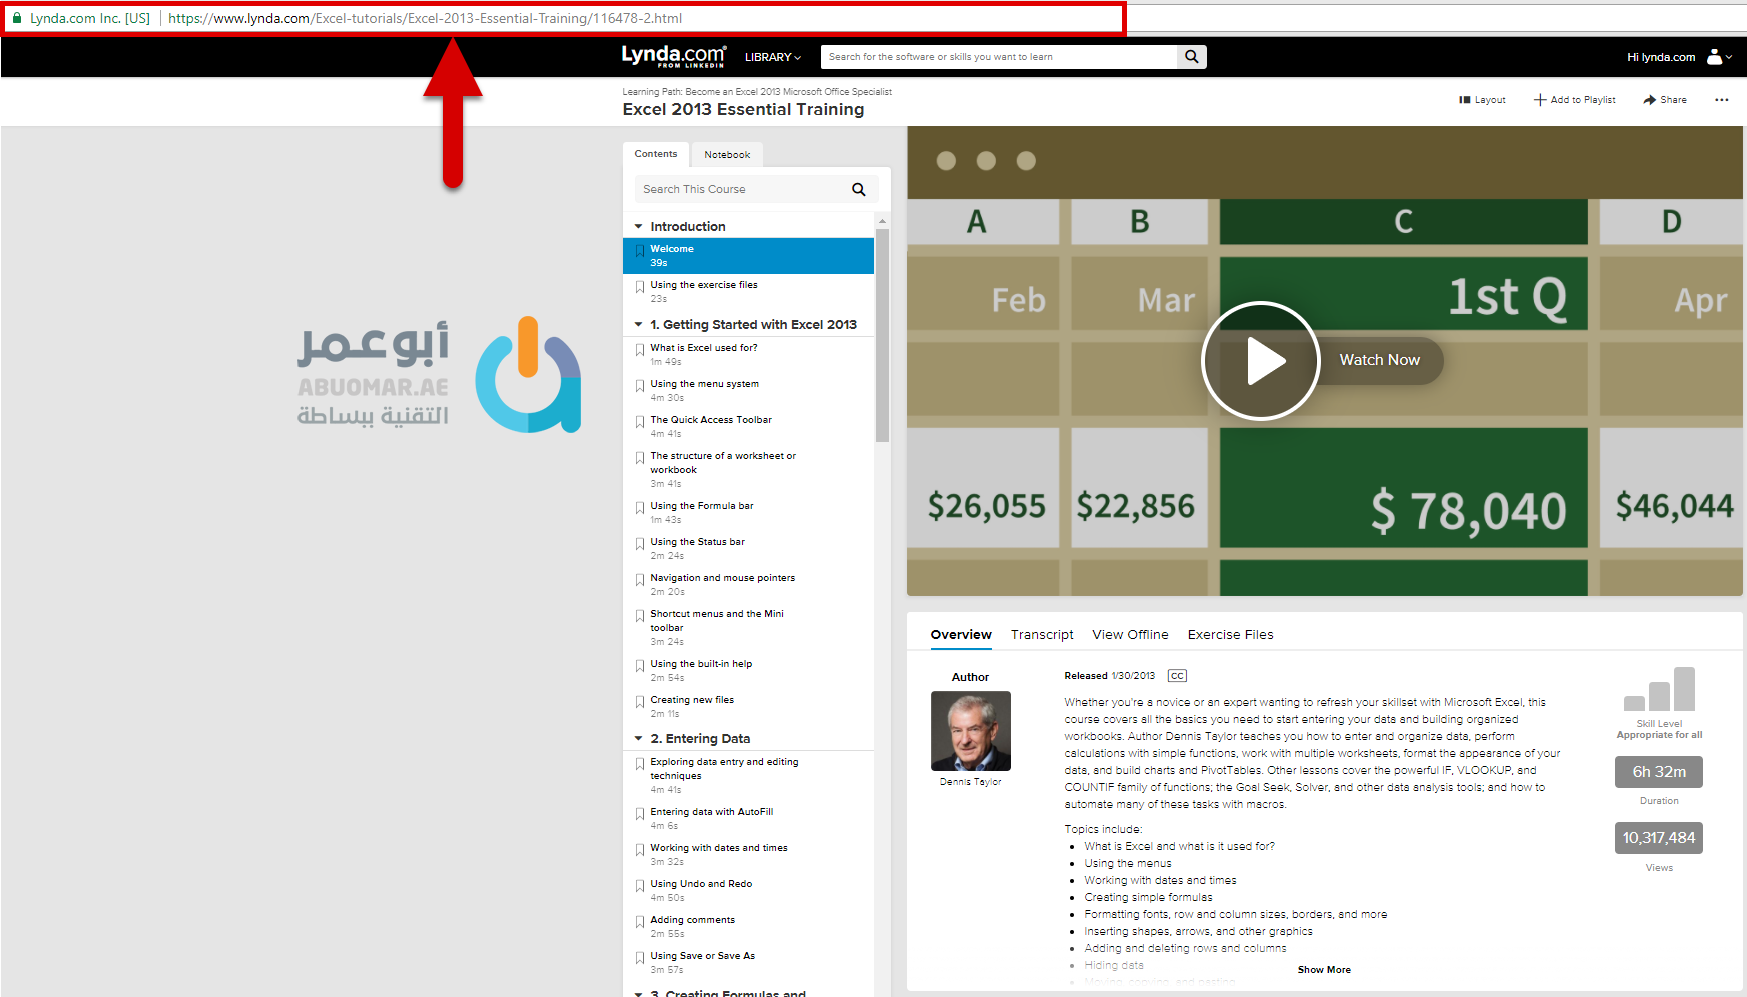Click the course contents scrollbar thumb
This screenshot has width=1747, height=997.
pos(882,335)
